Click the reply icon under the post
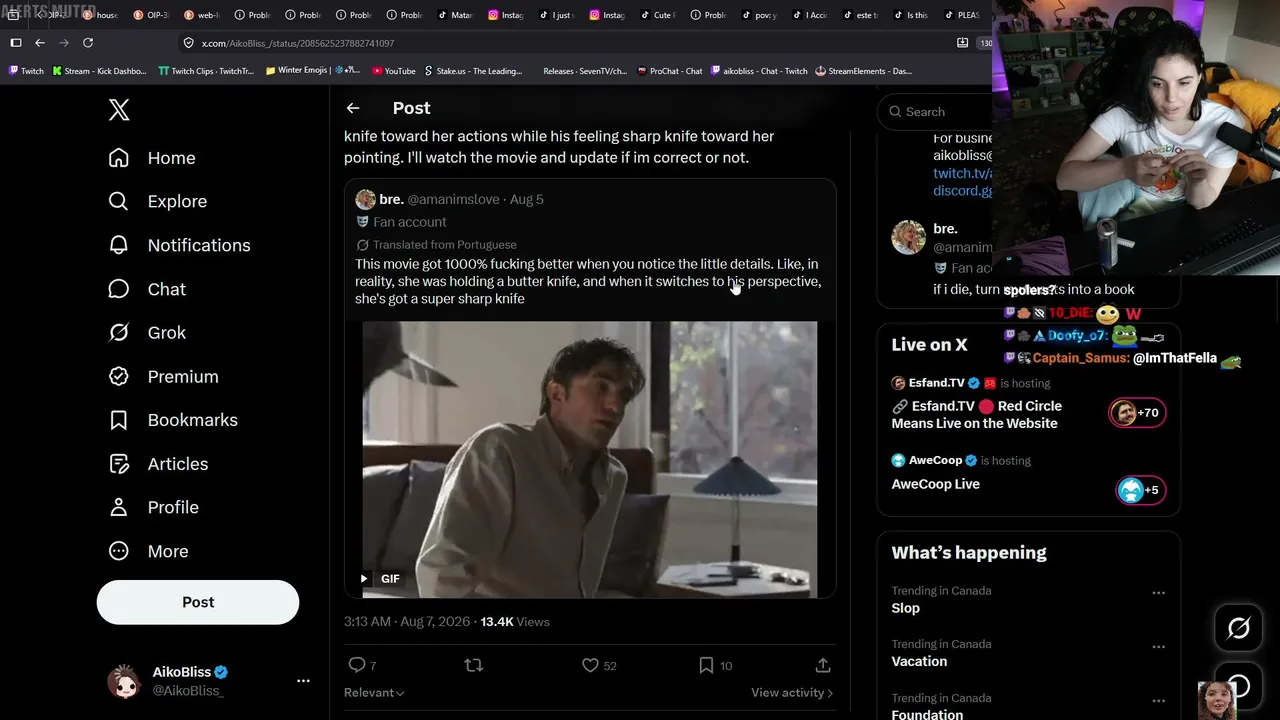This screenshot has width=1280, height=720. click(356, 665)
